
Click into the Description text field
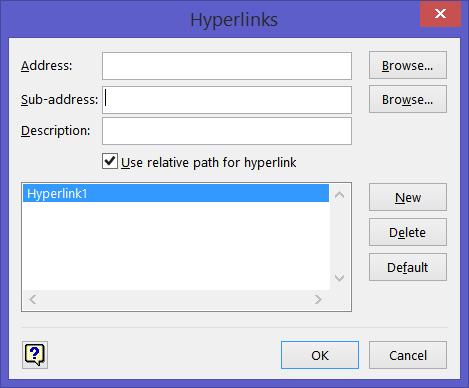pos(227,131)
